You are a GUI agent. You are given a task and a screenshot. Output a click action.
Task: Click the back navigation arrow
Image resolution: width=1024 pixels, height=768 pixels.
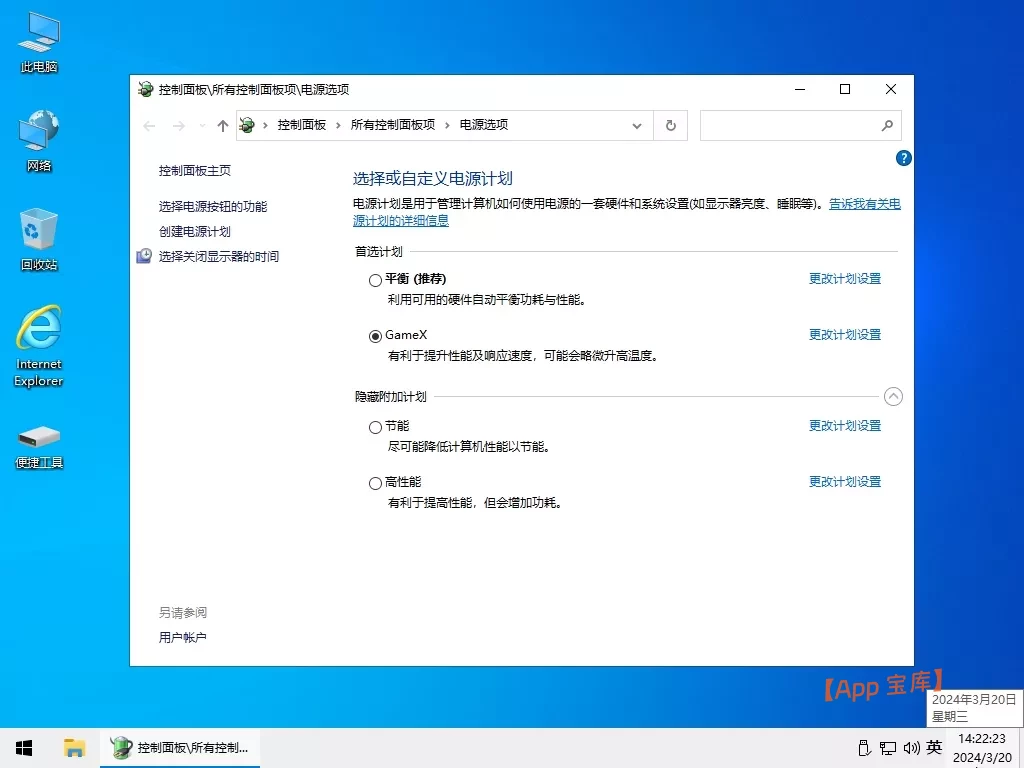(149, 125)
